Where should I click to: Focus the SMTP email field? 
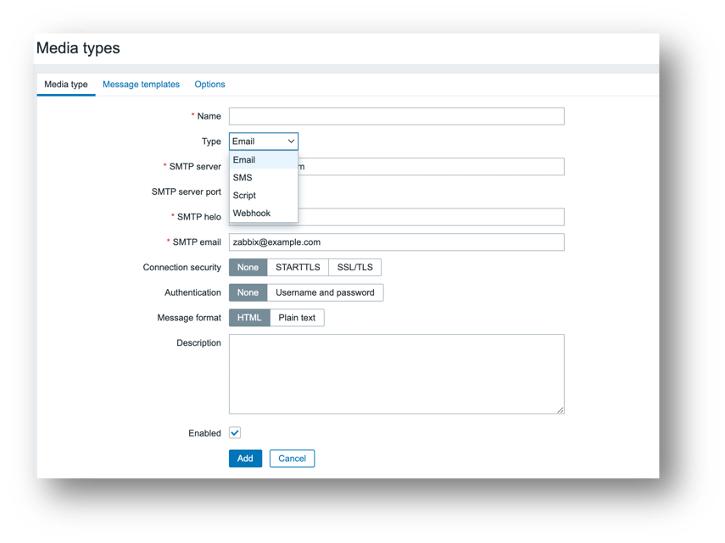click(396, 242)
